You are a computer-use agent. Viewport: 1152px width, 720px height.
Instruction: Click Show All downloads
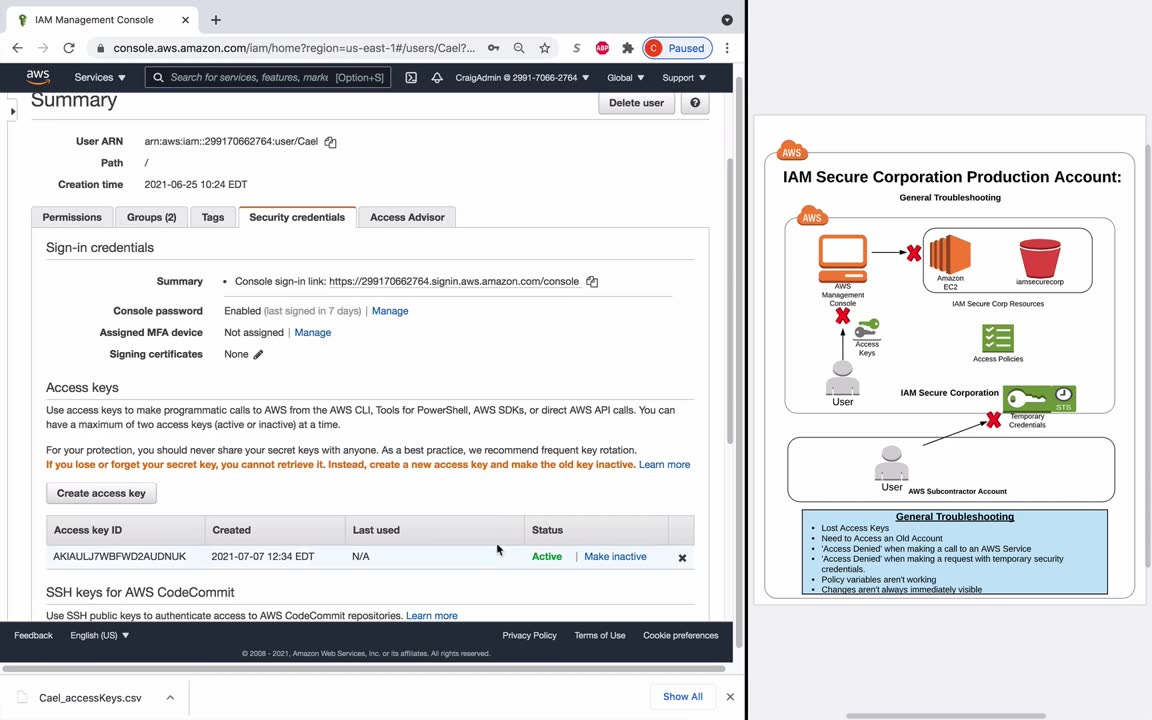683,696
